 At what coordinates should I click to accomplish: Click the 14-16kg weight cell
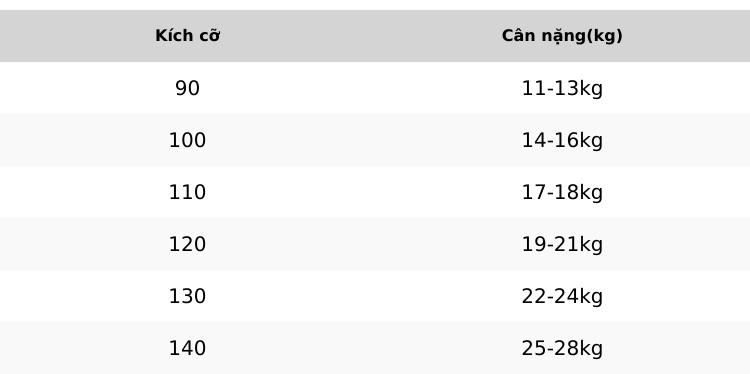point(562,140)
